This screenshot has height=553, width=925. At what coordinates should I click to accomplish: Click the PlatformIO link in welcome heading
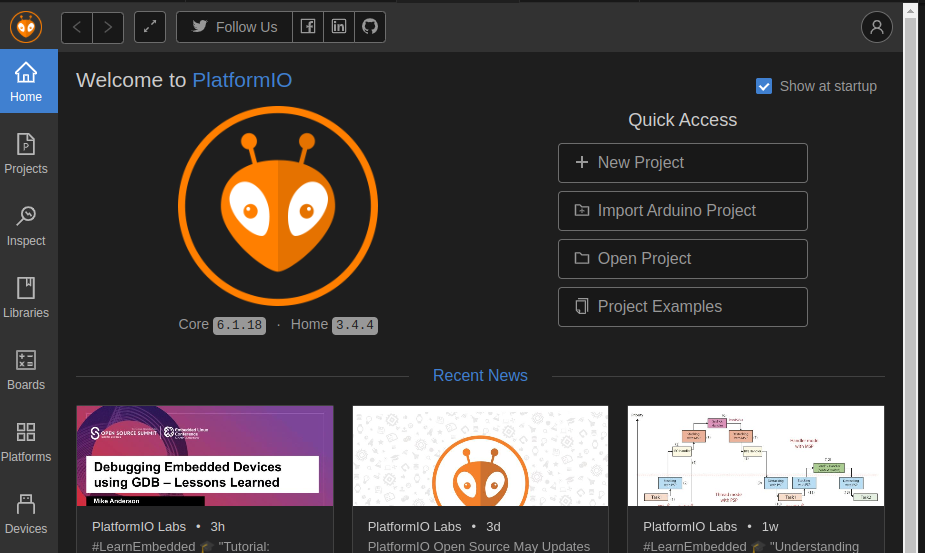click(x=242, y=80)
